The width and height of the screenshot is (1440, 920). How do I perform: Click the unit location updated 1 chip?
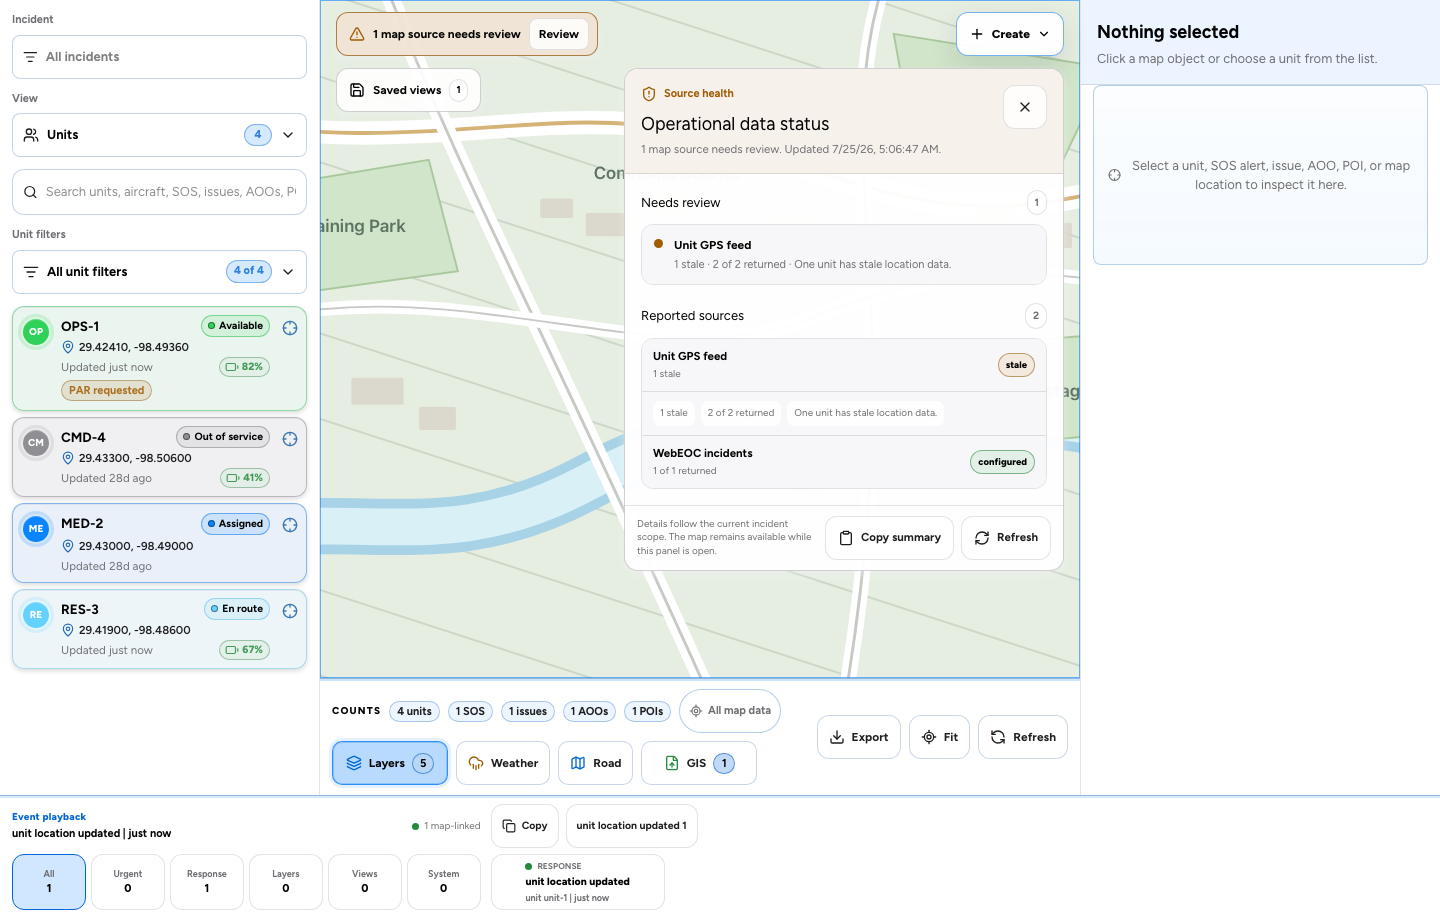(632, 826)
